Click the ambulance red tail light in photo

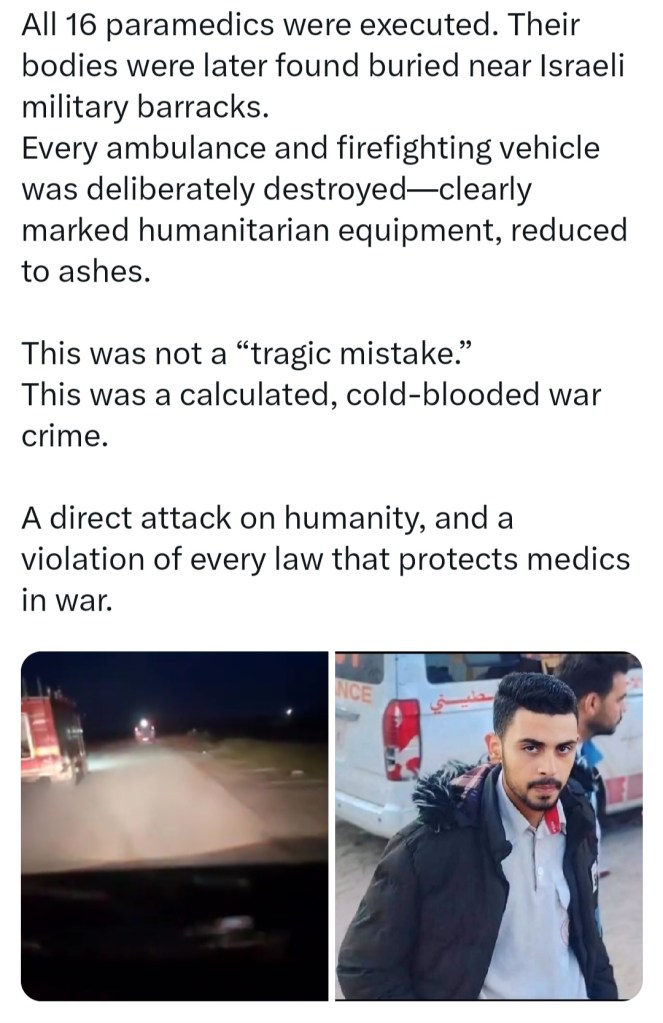pos(403,739)
